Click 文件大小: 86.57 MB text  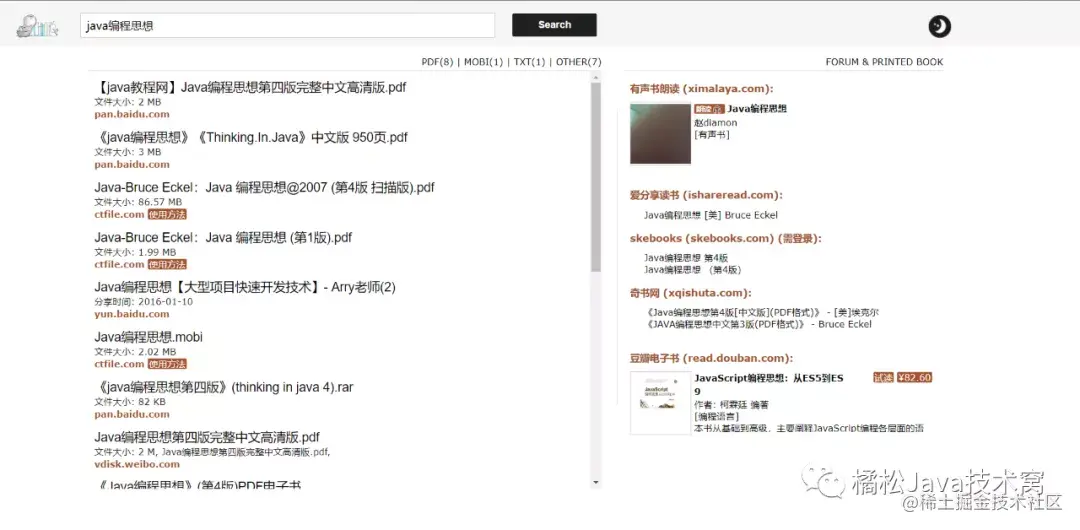[x=138, y=203]
